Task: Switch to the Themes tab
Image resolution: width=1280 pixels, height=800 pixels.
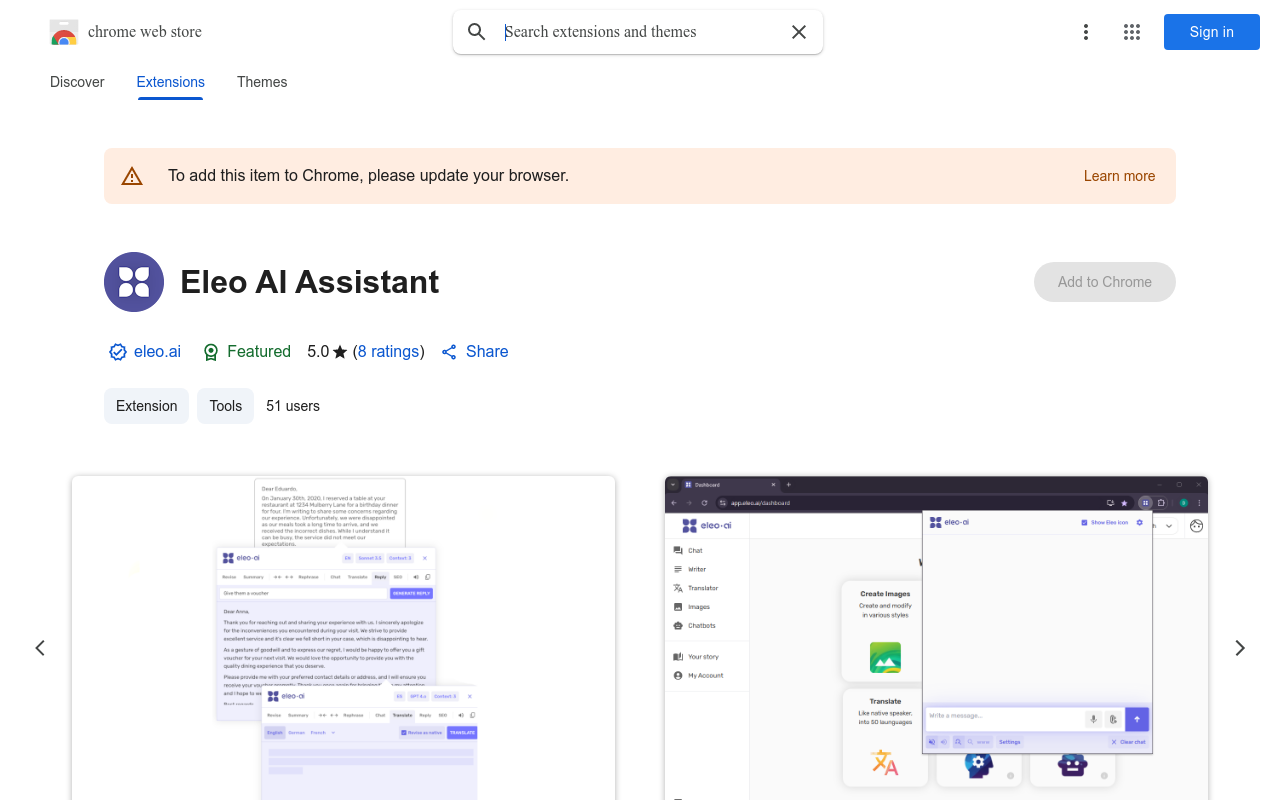Action: click(262, 82)
